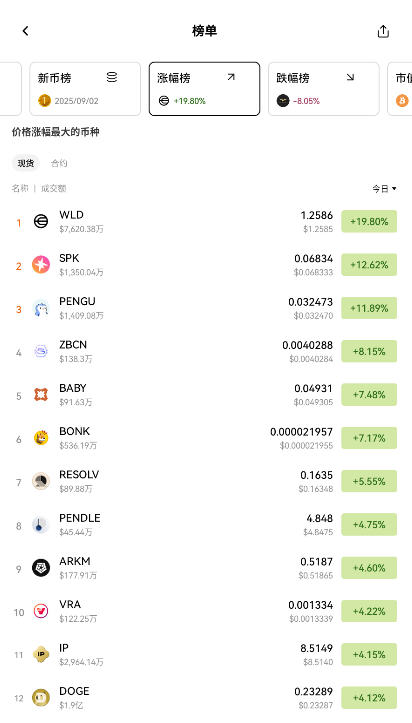Sort list by 名称 column header
Viewport: 412px width, 723px height.
[x=20, y=188]
